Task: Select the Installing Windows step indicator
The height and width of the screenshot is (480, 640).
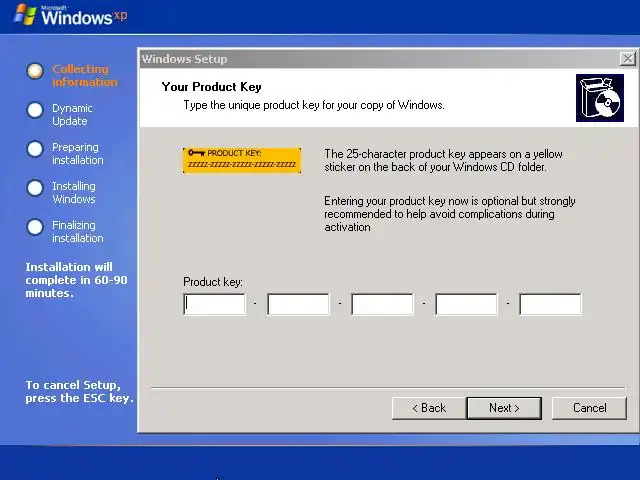Action: coord(35,188)
